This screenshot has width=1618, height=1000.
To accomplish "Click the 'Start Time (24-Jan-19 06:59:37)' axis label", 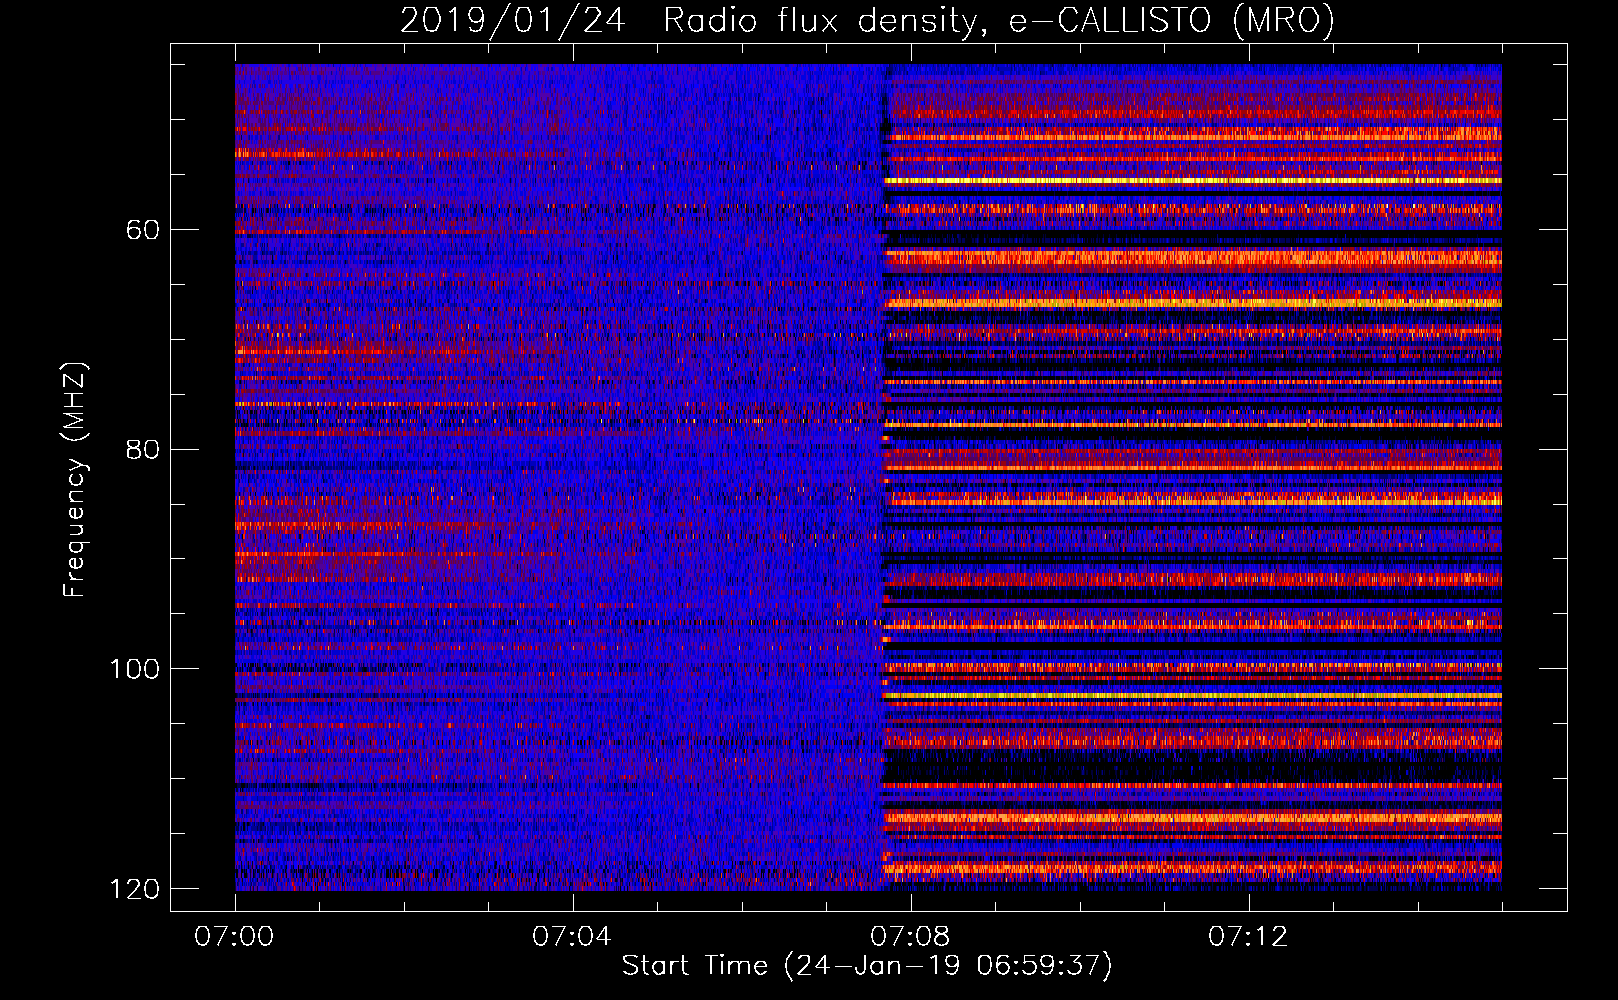I will click(x=867, y=966).
